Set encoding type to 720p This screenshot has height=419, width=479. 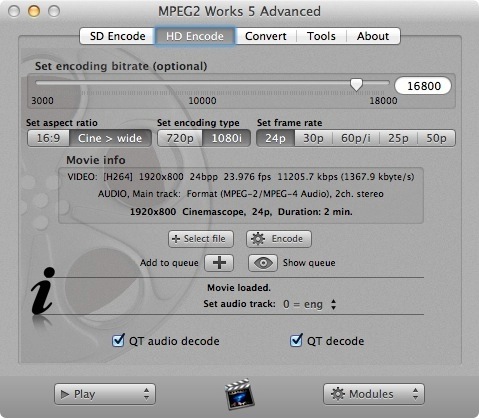(180, 138)
